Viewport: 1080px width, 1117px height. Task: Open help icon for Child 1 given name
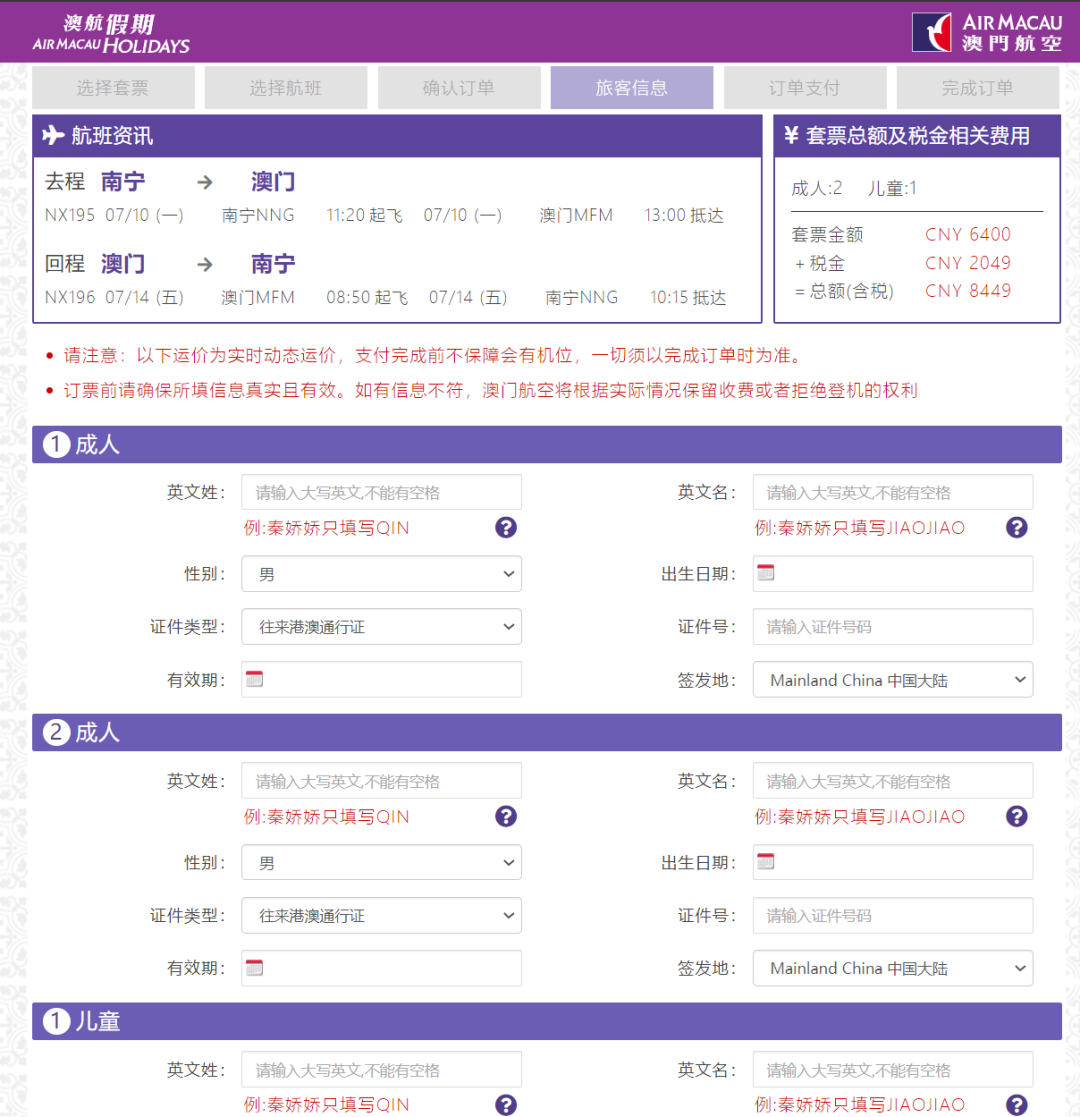[x=1017, y=1104]
